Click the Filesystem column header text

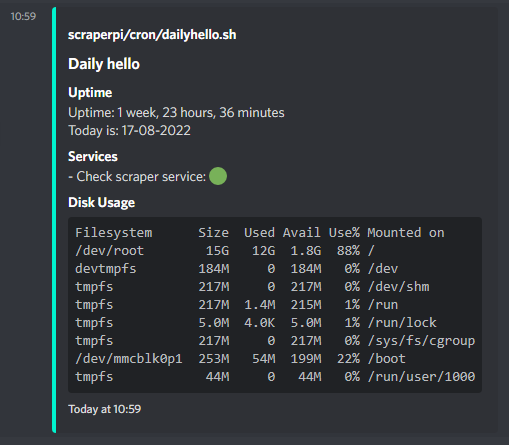point(114,233)
